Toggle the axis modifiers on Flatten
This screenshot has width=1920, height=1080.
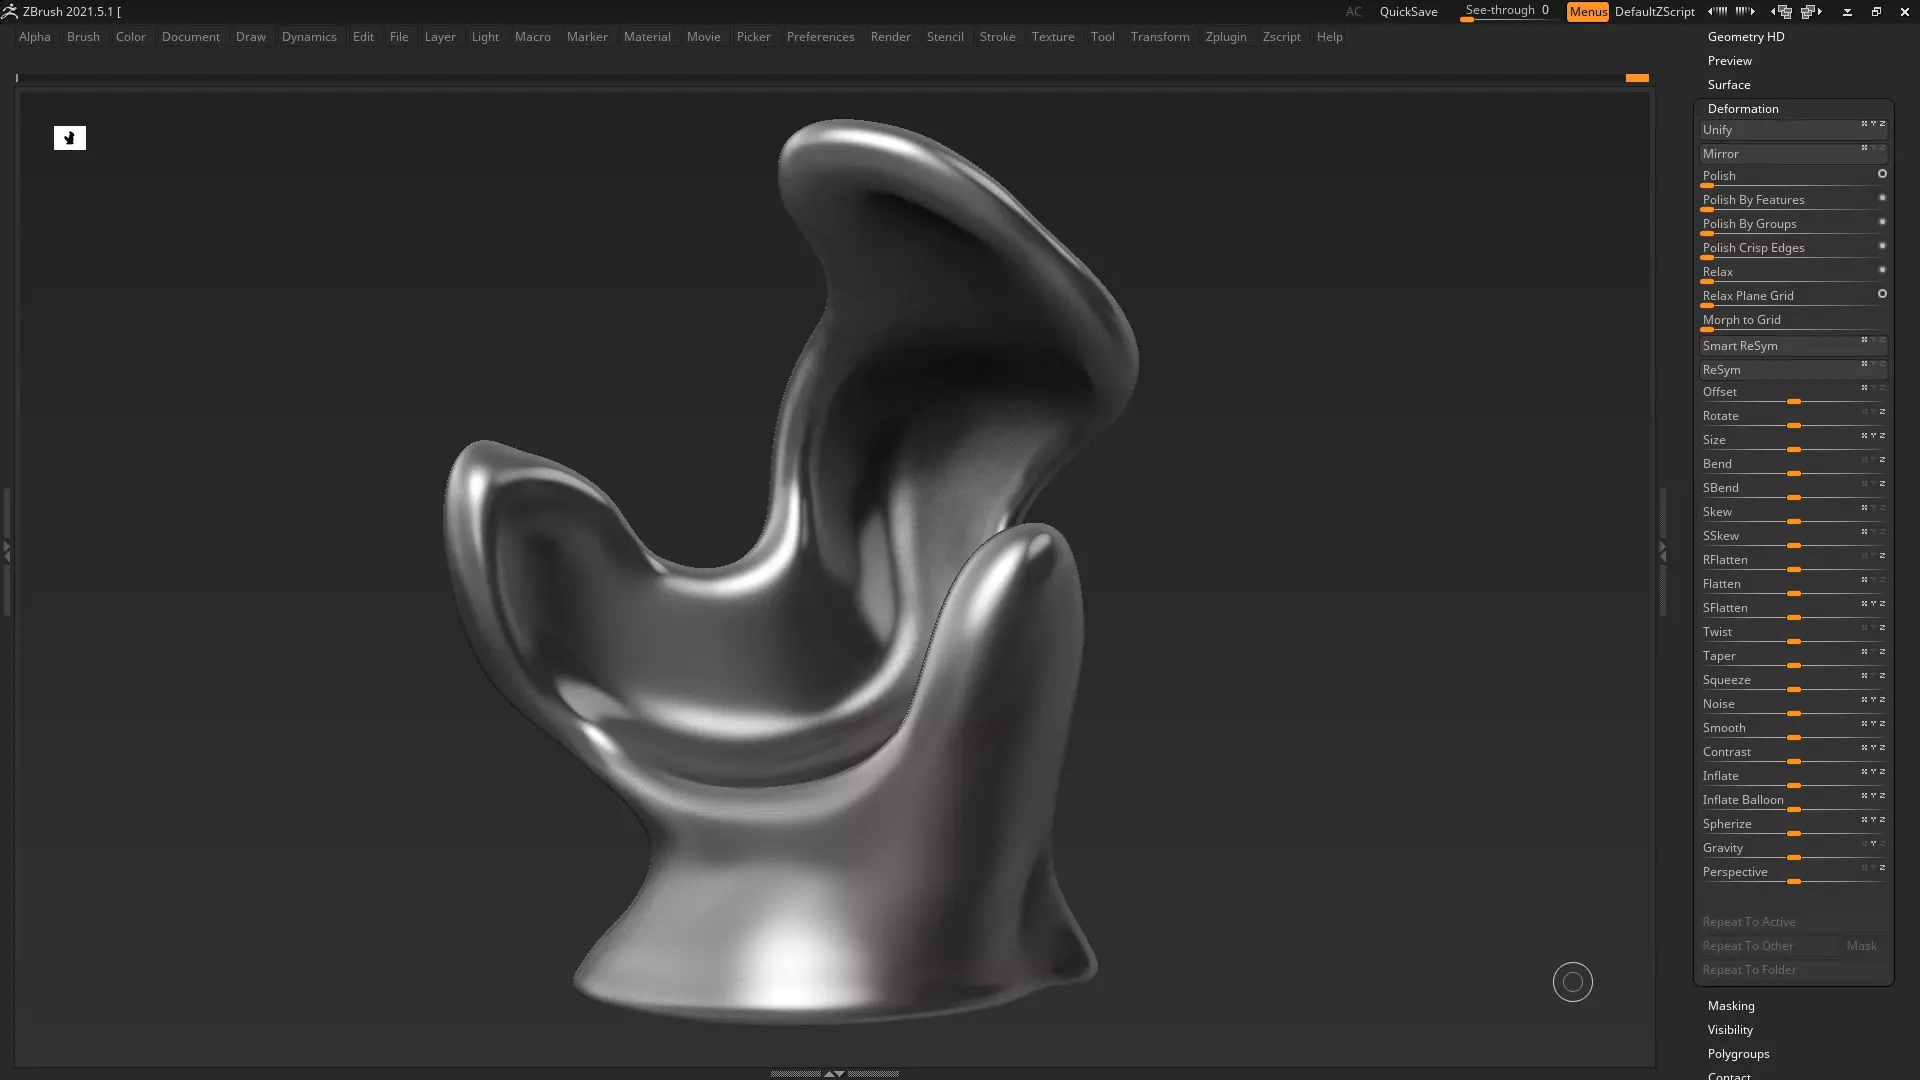pos(1873,580)
